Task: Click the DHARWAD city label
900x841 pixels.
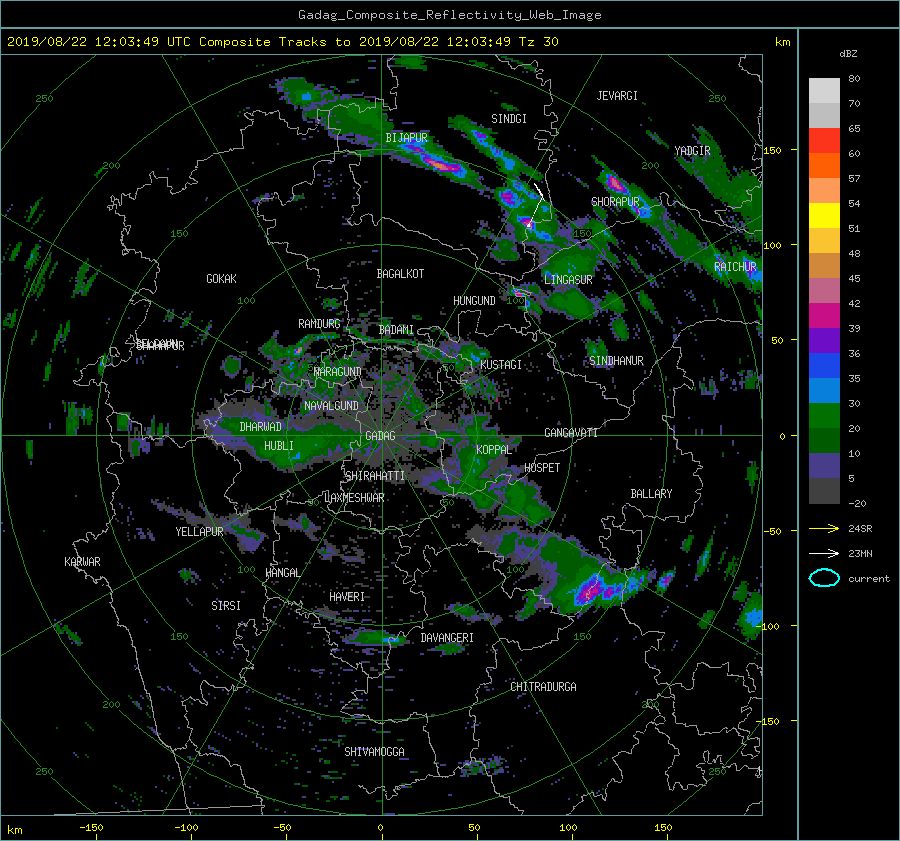Action: [x=261, y=427]
